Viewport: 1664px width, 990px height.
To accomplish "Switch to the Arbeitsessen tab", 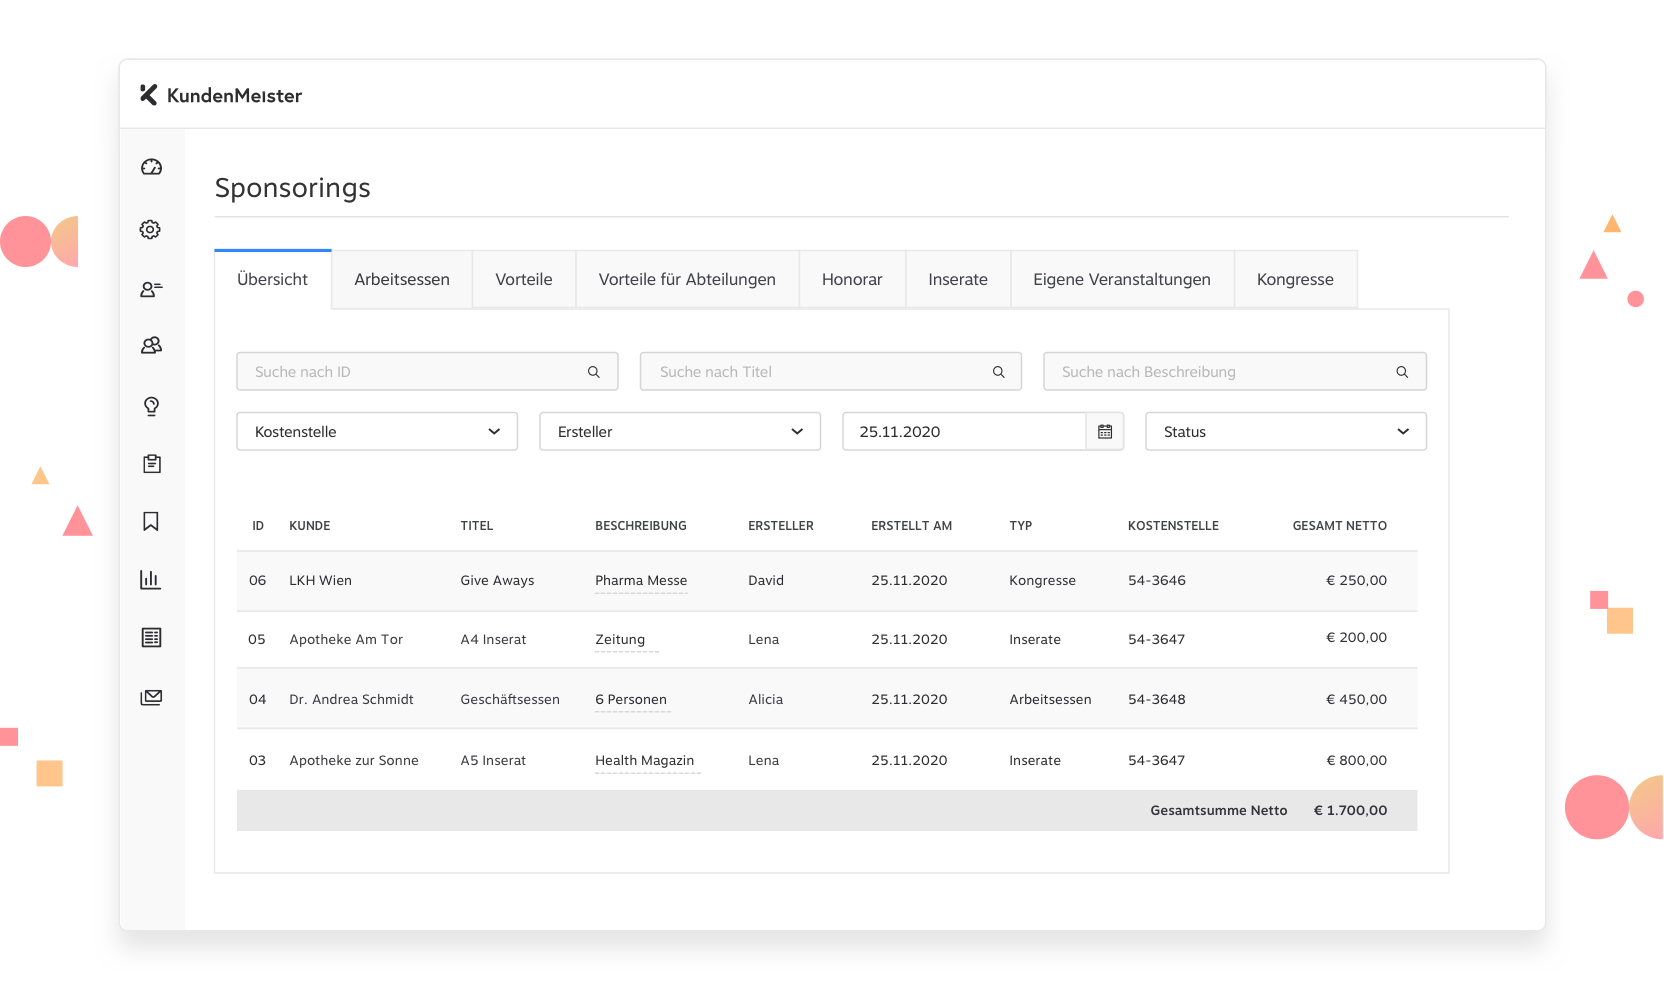I will pyautogui.click(x=402, y=279).
